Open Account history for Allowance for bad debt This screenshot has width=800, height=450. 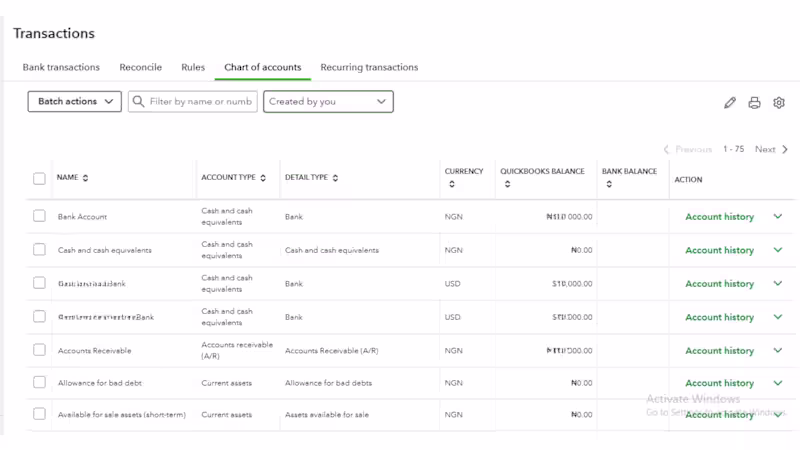tap(719, 383)
